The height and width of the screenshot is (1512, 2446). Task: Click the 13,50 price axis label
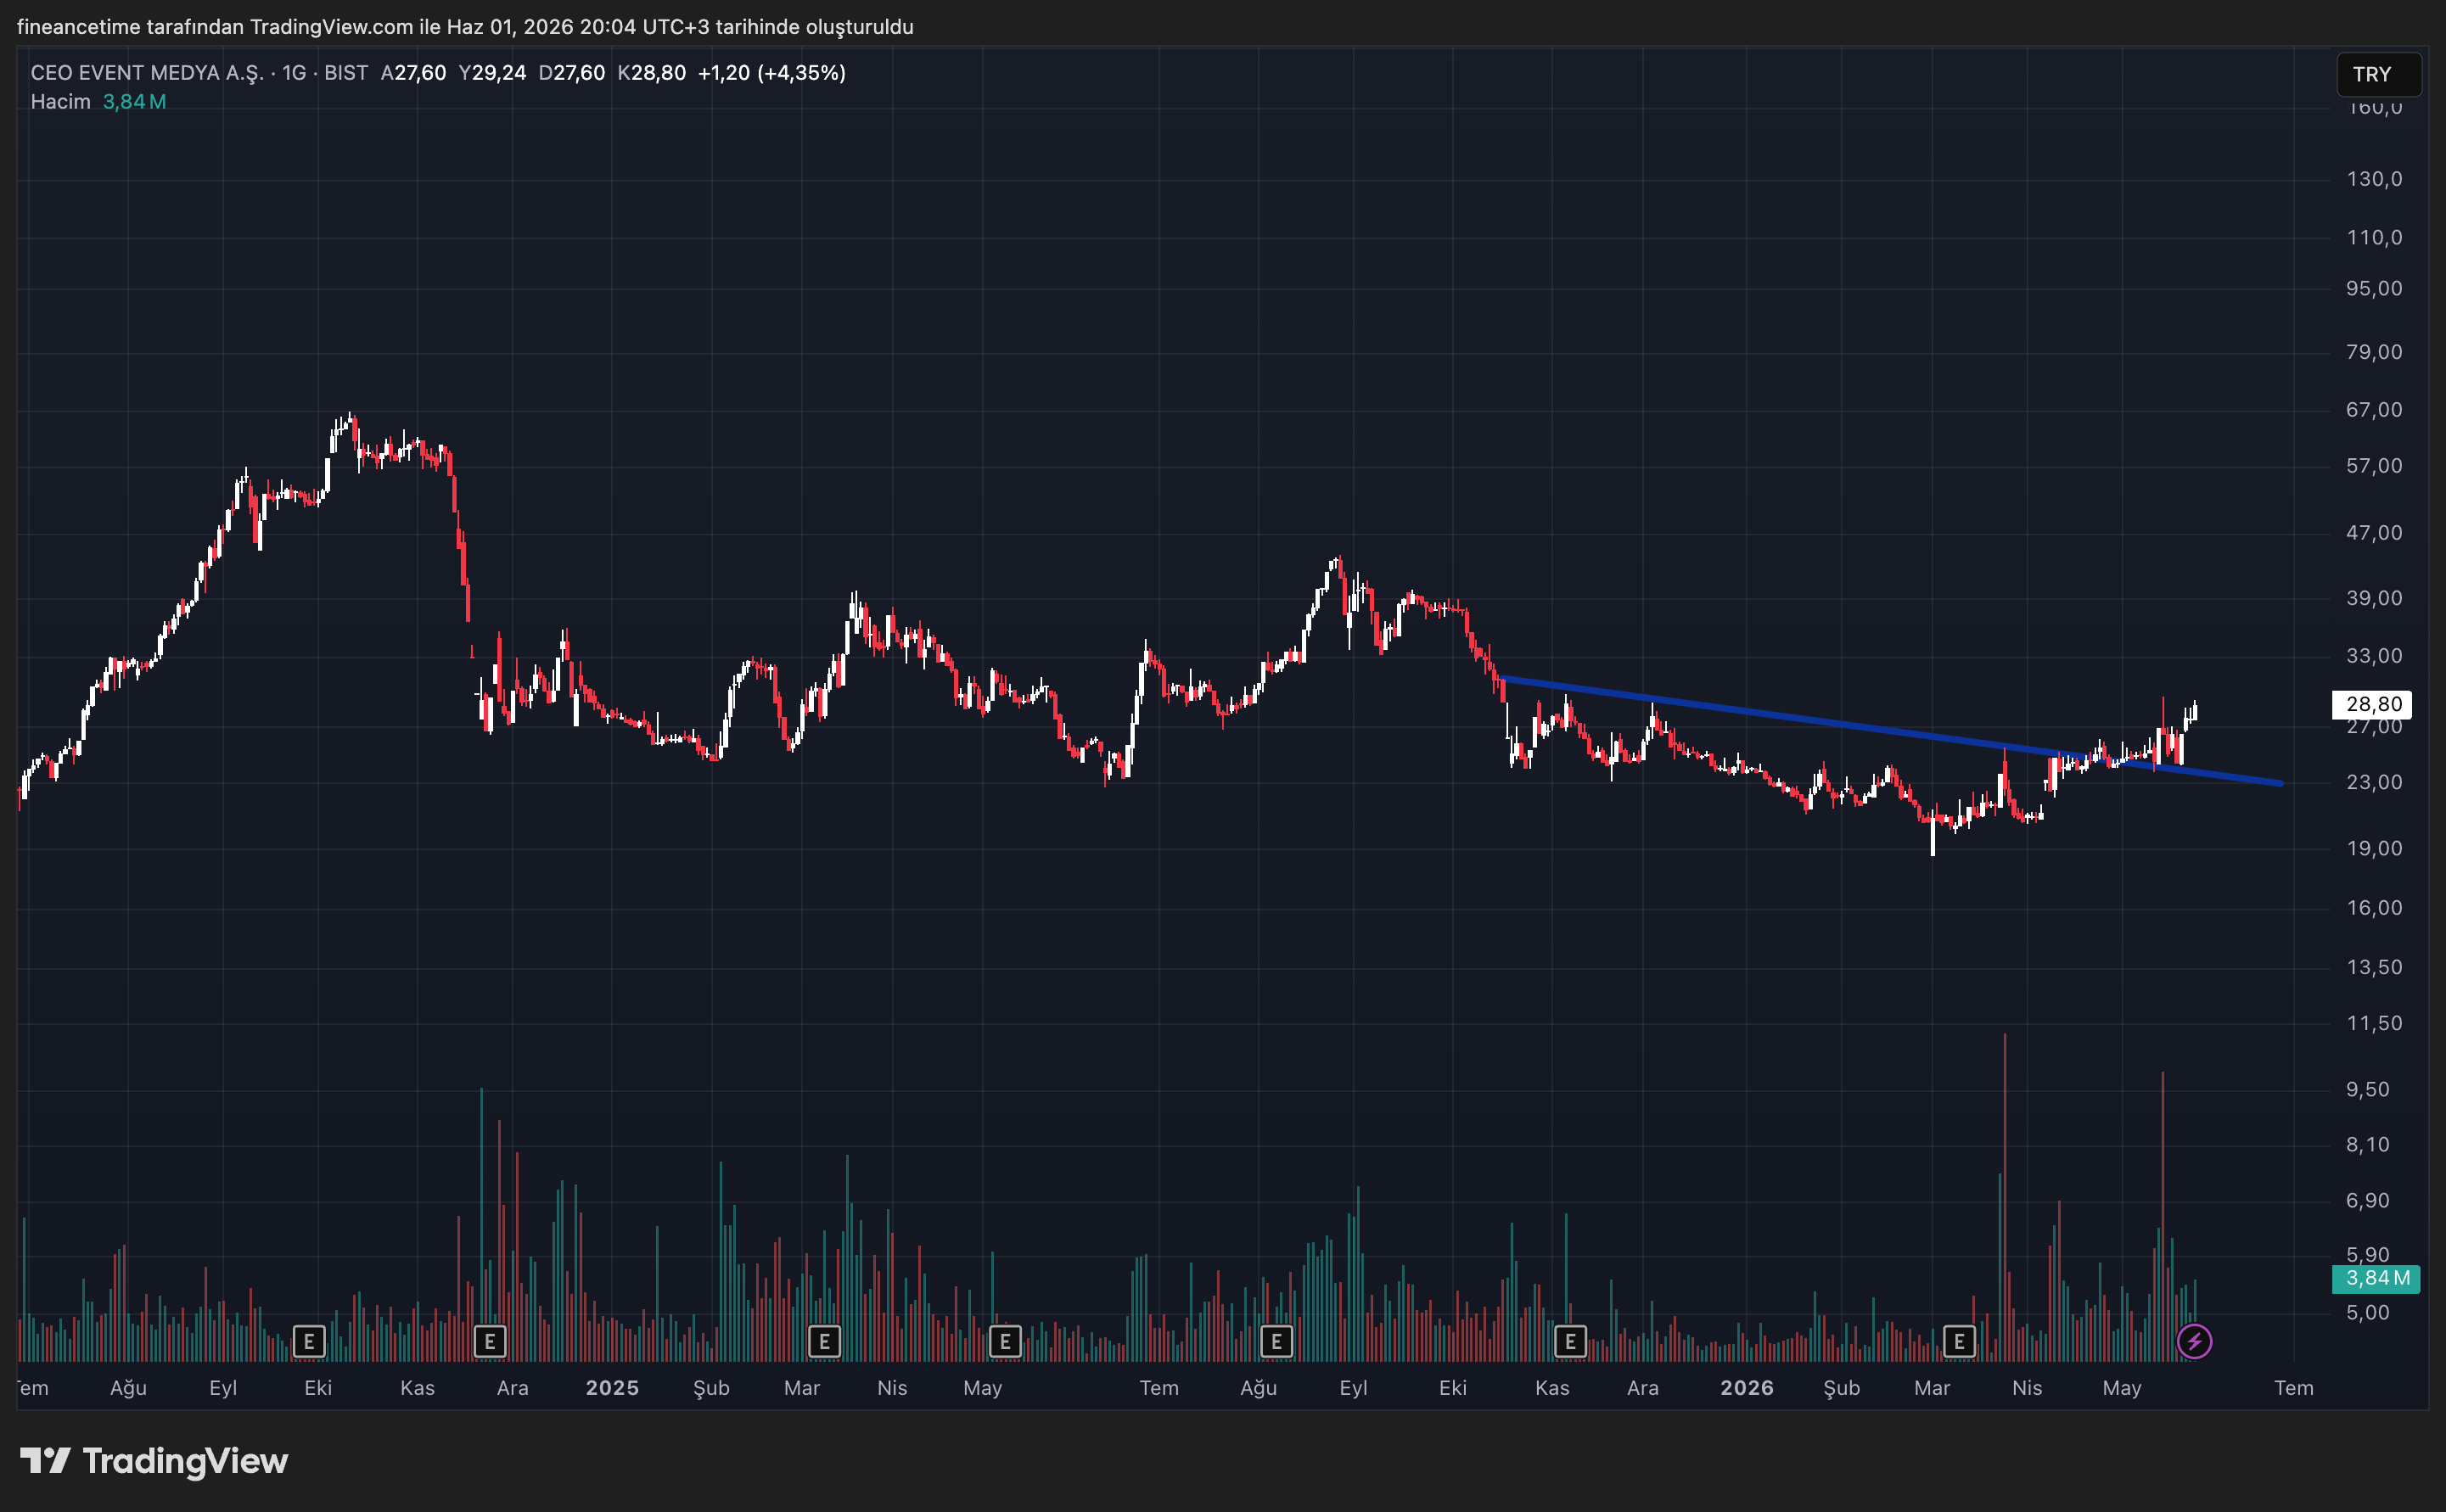(x=2374, y=967)
